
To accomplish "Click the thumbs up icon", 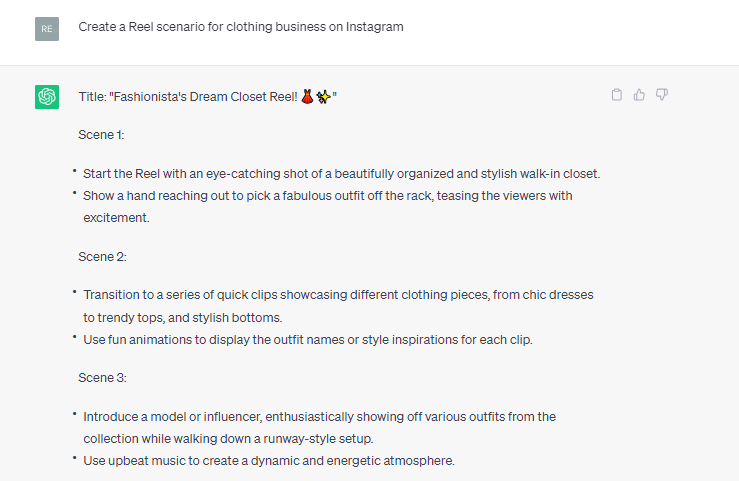I will [639, 95].
